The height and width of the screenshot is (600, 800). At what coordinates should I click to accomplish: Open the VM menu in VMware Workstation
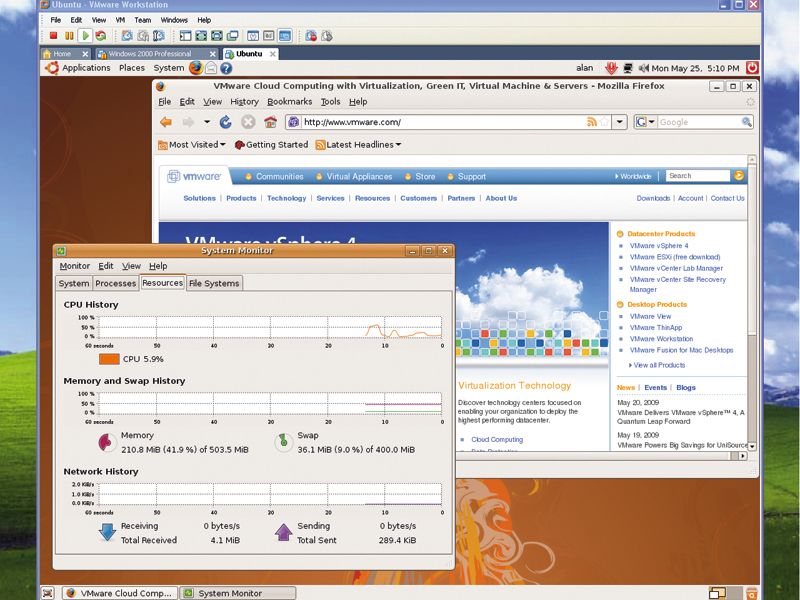(x=120, y=20)
